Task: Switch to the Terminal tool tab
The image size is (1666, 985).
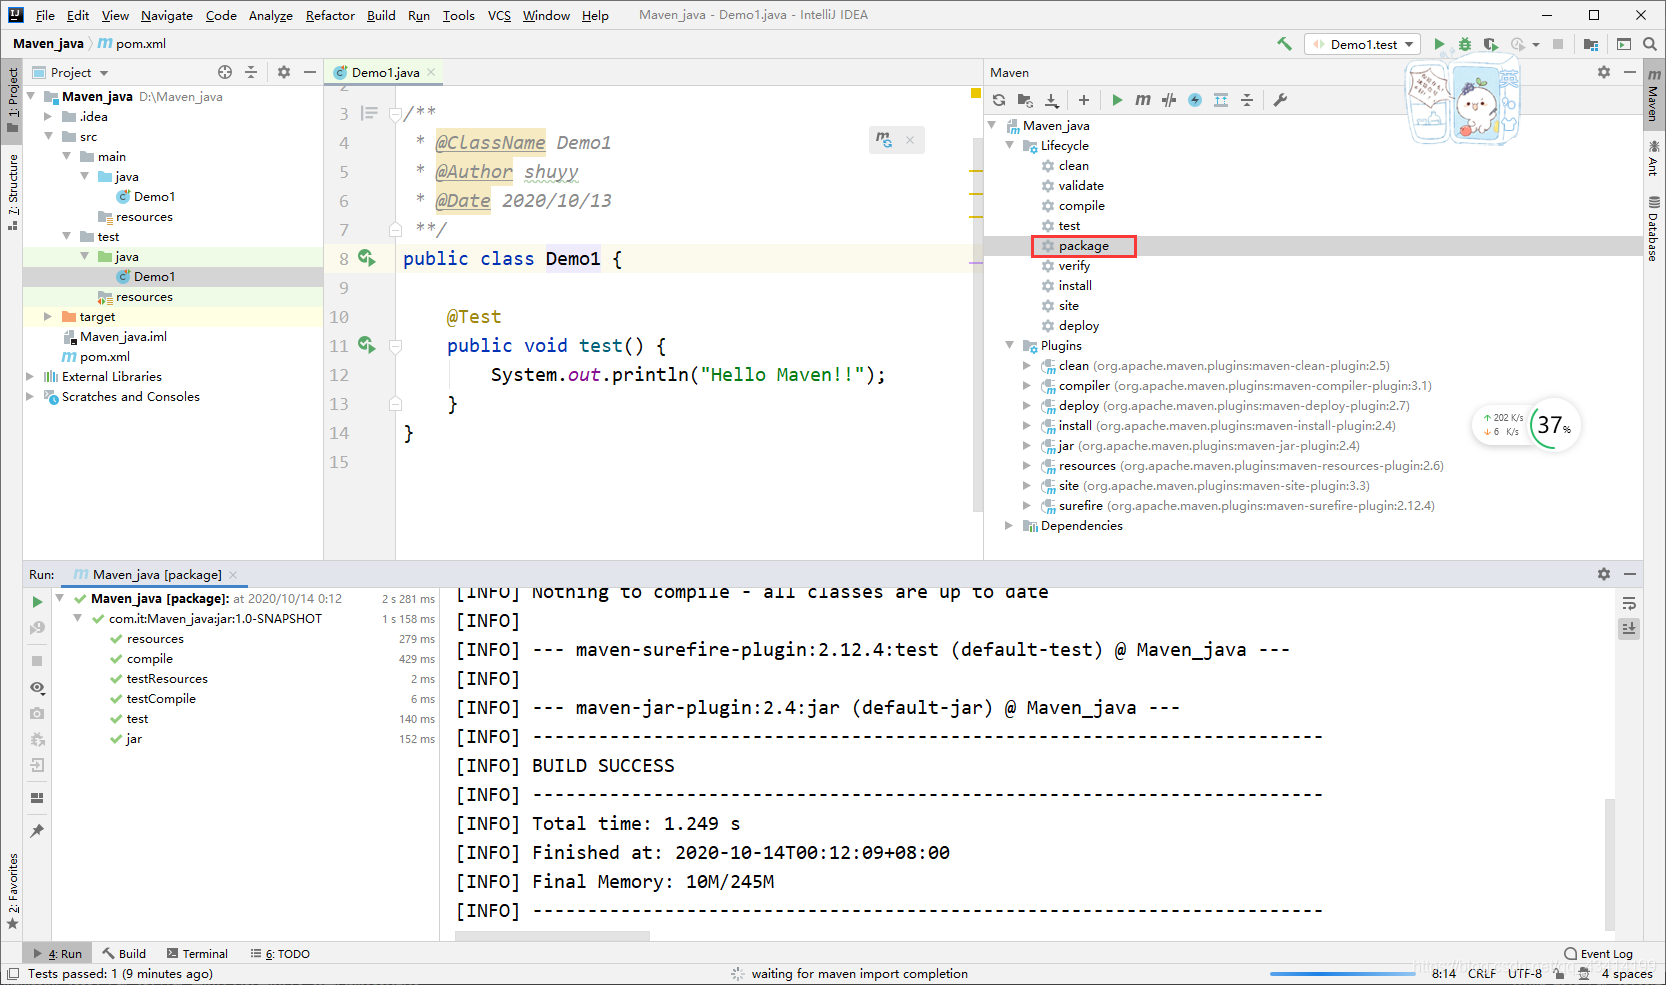Action: pyautogui.click(x=197, y=953)
